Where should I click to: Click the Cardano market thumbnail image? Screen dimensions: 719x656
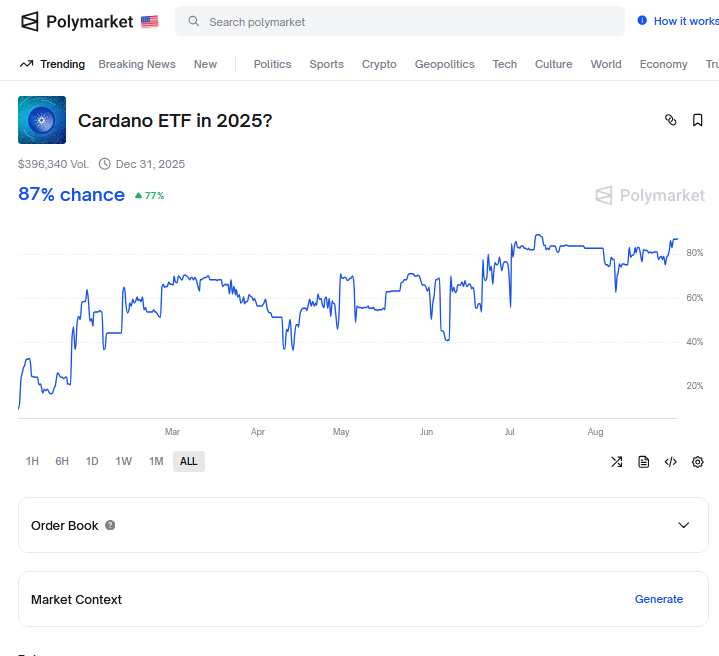(x=42, y=120)
